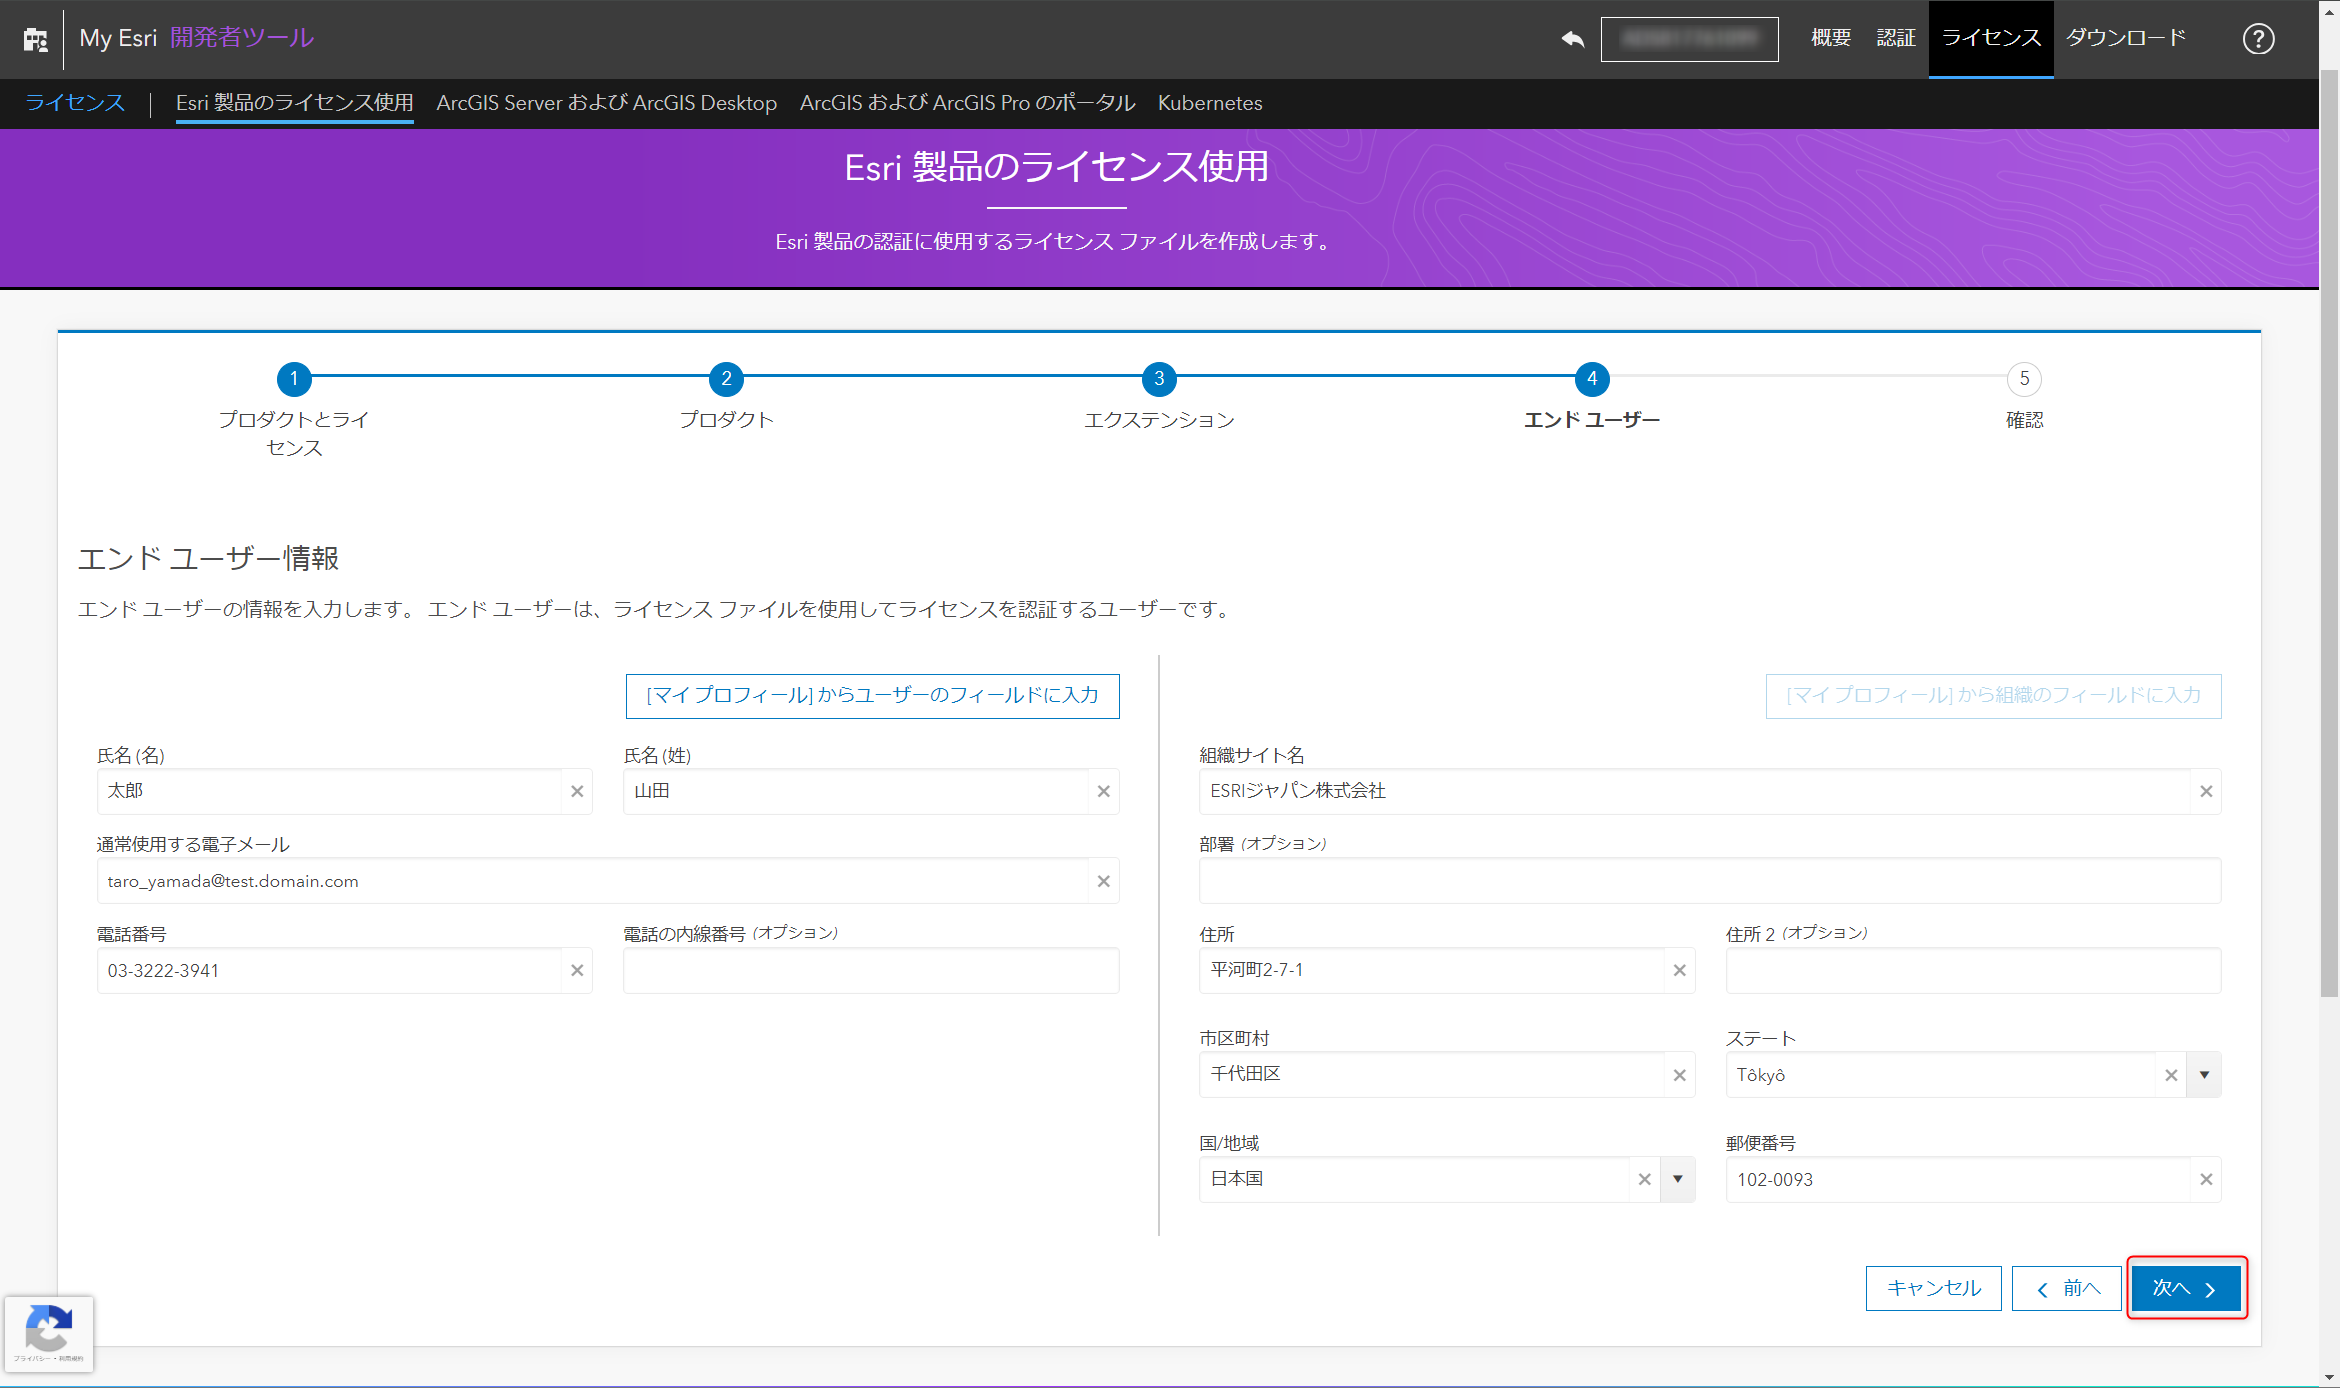The width and height of the screenshot is (2340, 1388).
Task: Open the 概要 tab
Action: (1831, 38)
